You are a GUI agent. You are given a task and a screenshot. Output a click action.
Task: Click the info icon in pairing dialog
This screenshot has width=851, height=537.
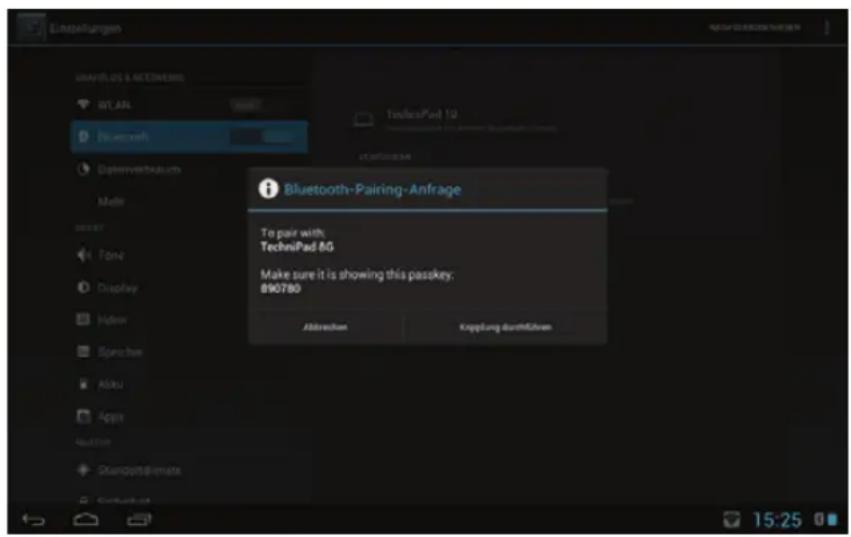pos(268,188)
